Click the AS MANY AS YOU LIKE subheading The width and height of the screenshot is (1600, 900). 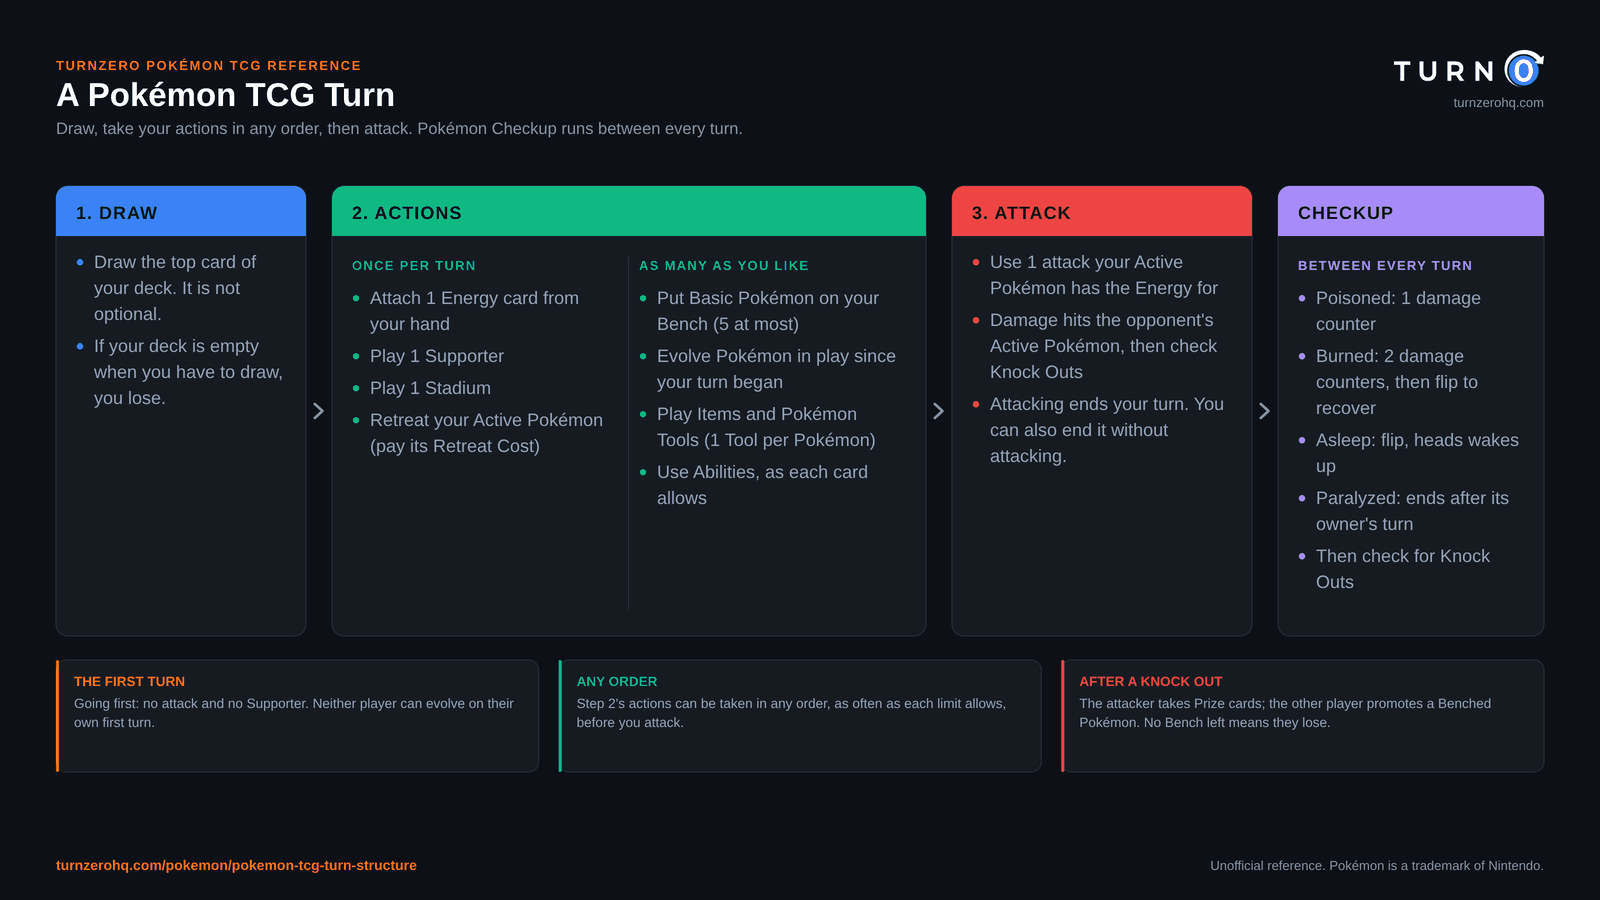point(723,266)
